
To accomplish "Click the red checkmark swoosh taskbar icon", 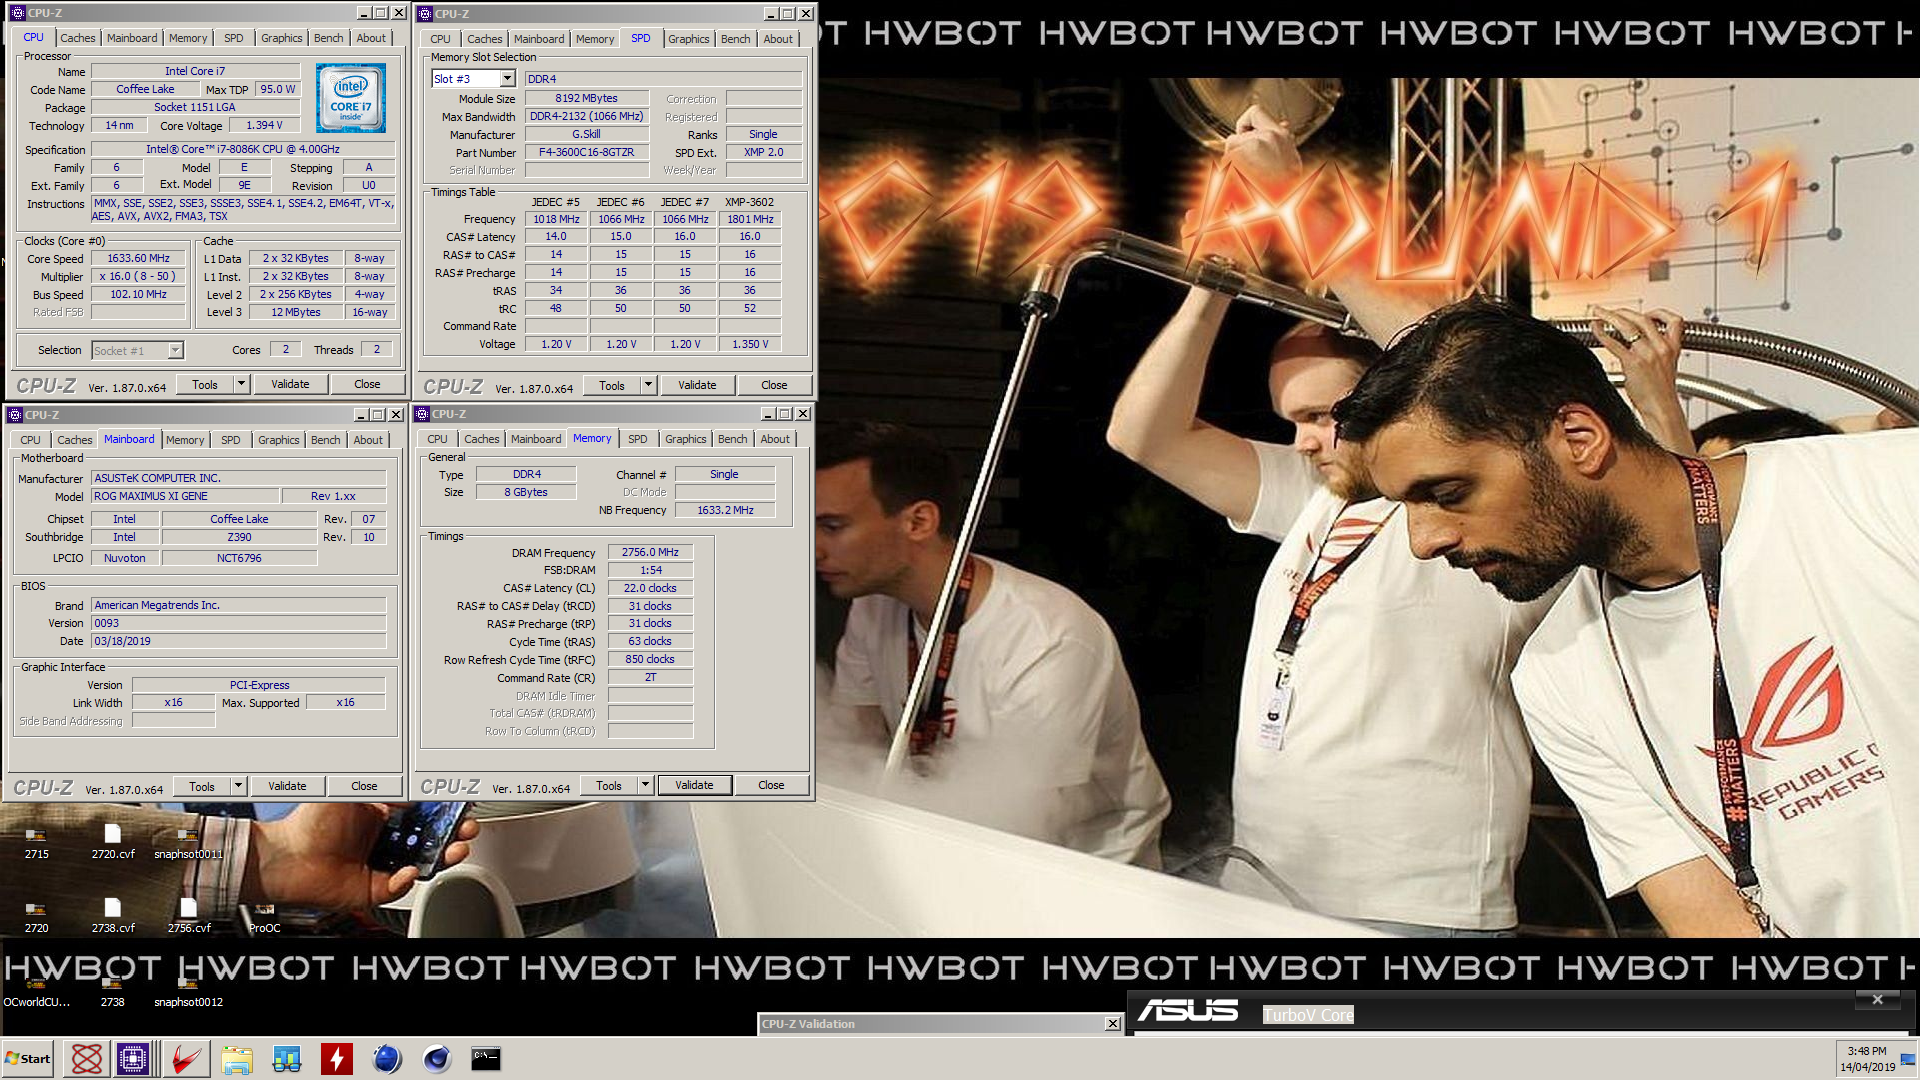I will tap(186, 1058).
